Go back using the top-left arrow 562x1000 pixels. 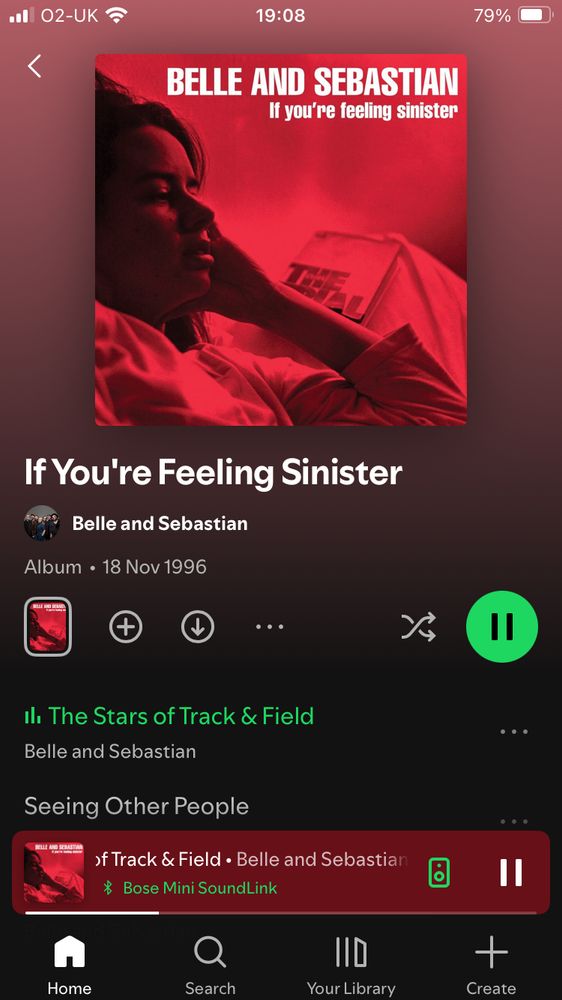click(x=34, y=66)
